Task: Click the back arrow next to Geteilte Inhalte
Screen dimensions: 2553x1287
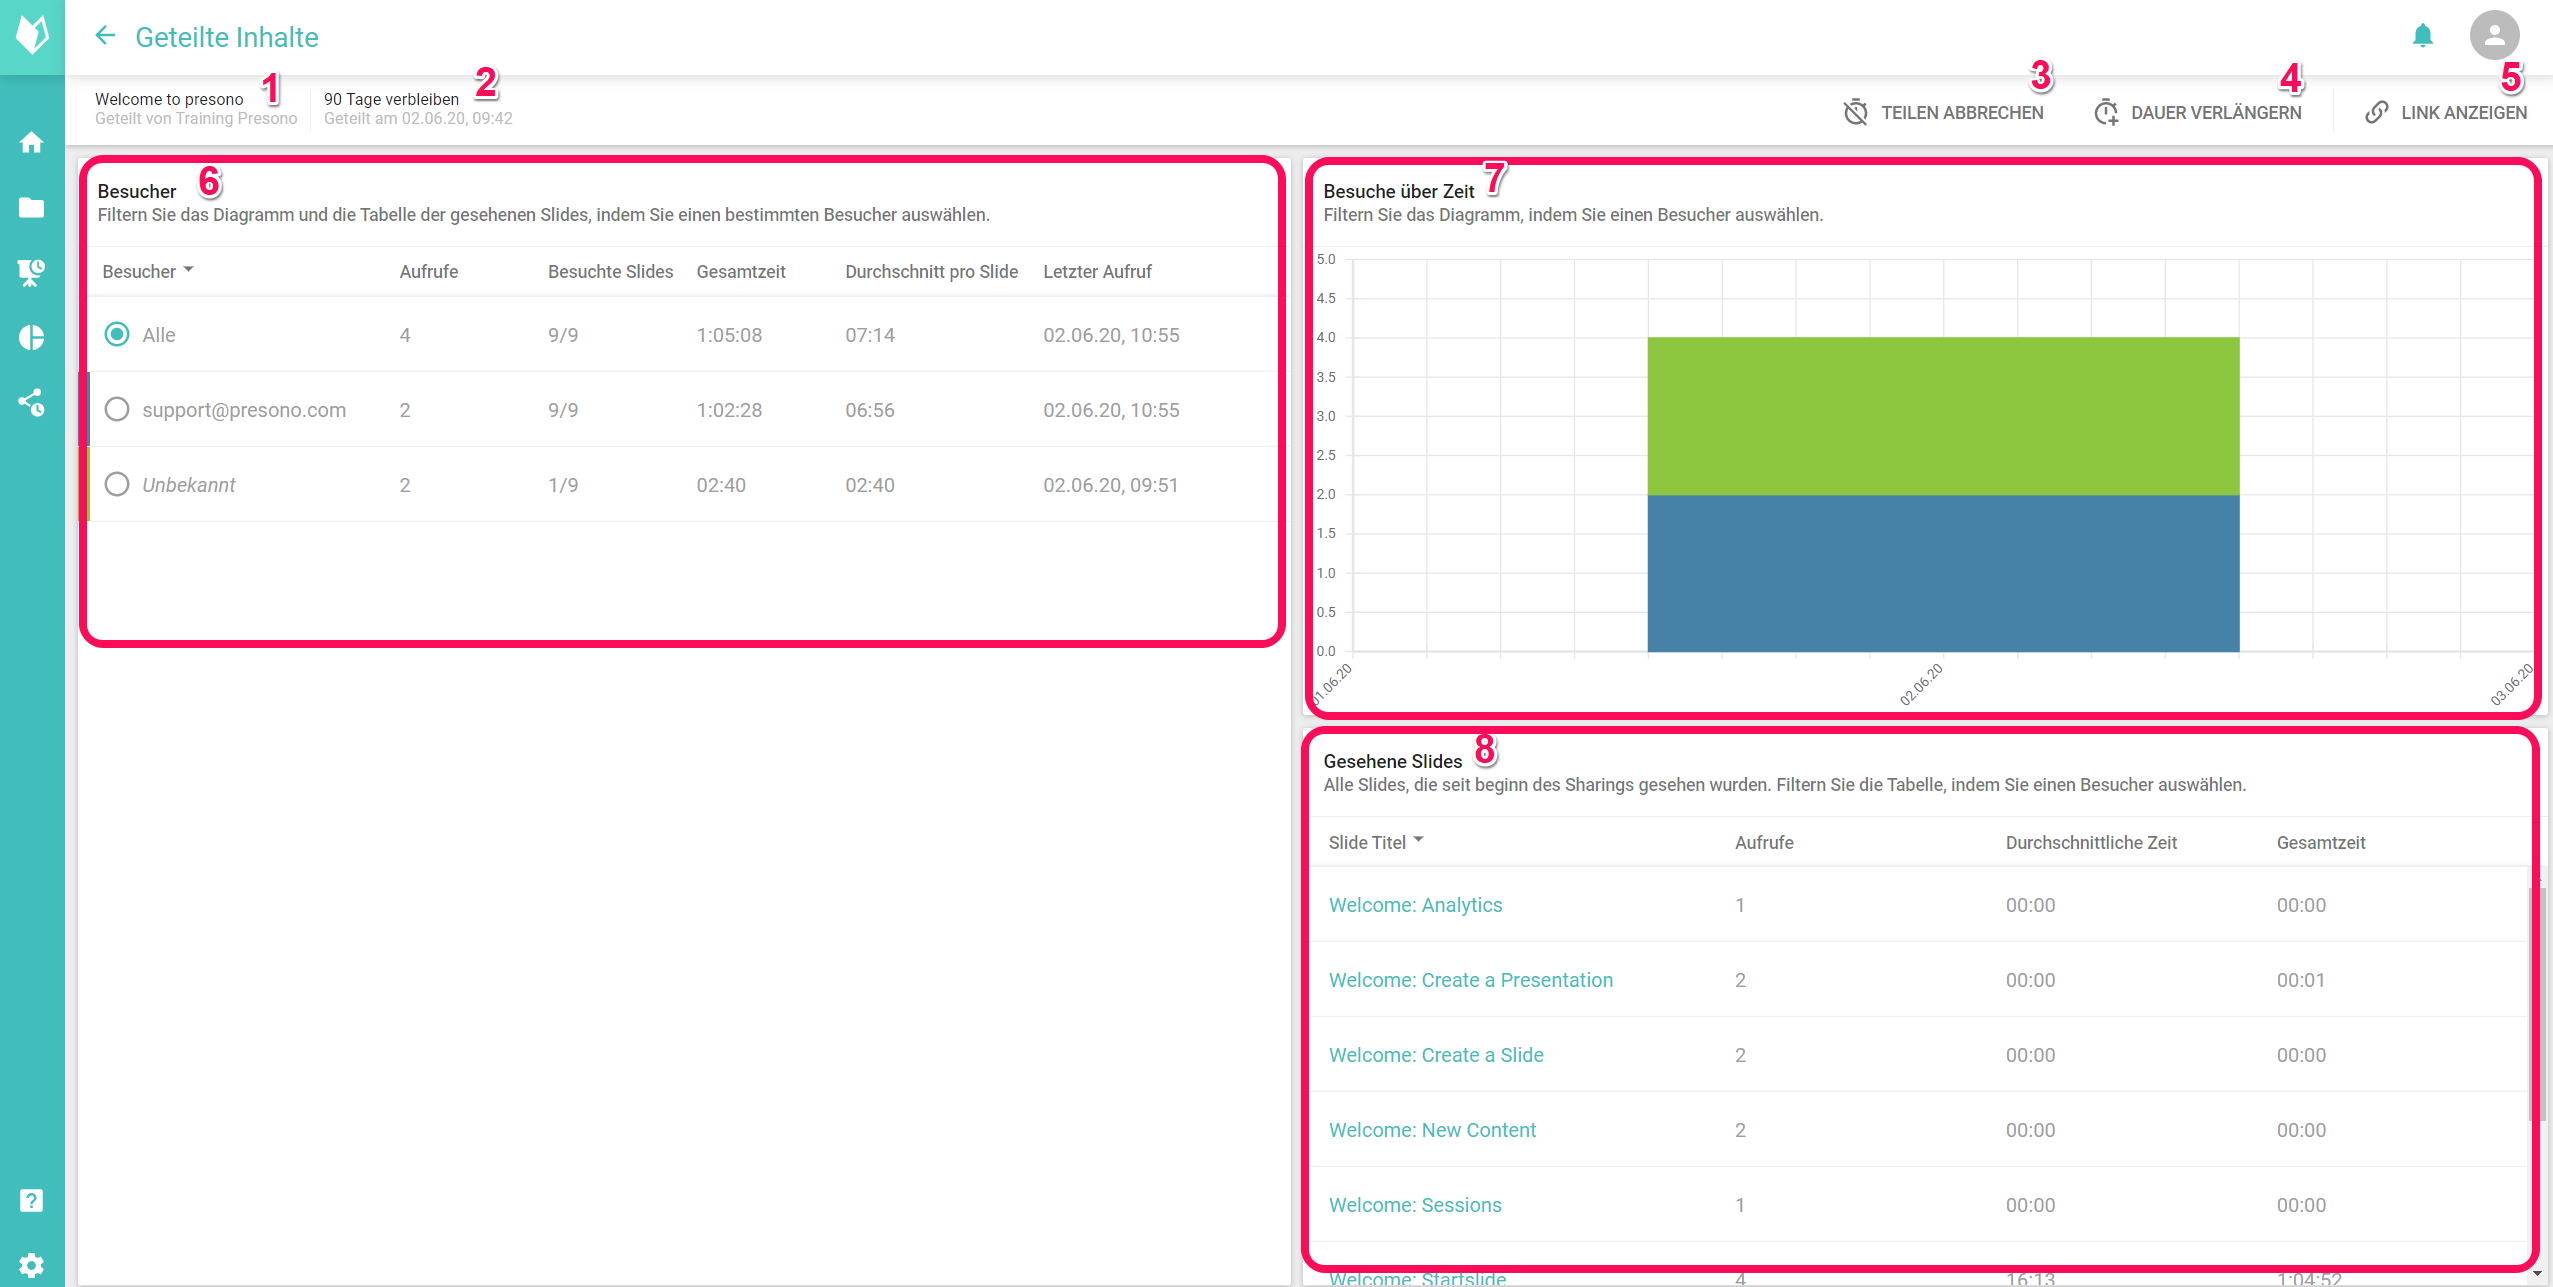Action: 105,37
